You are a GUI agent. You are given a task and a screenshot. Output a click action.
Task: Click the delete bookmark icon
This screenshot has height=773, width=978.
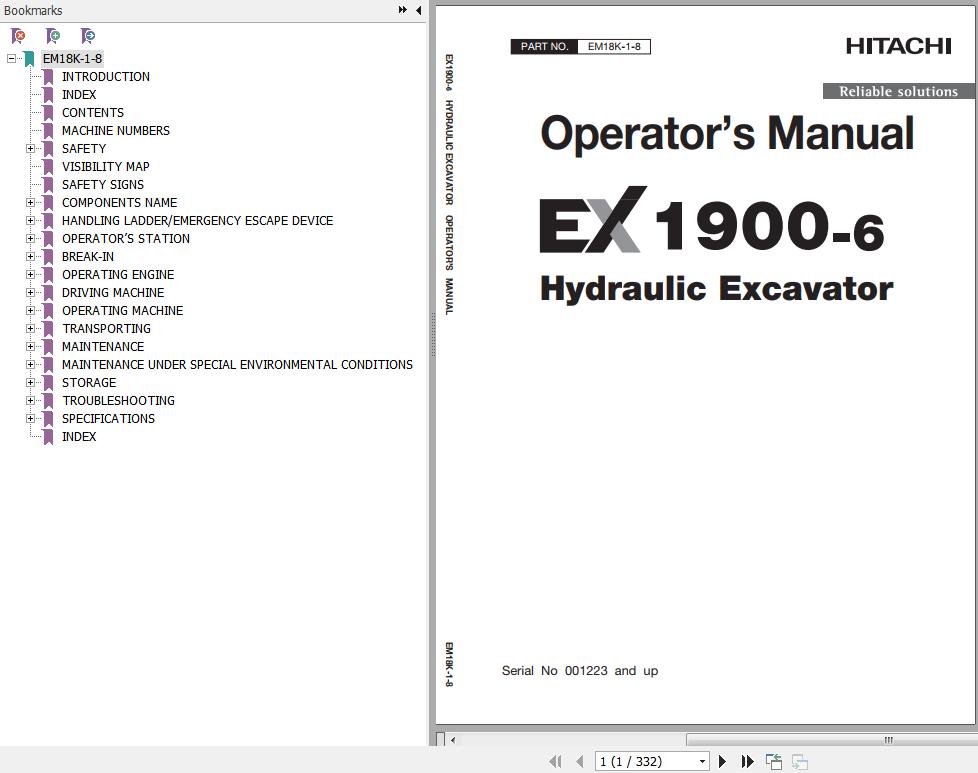[x=19, y=36]
